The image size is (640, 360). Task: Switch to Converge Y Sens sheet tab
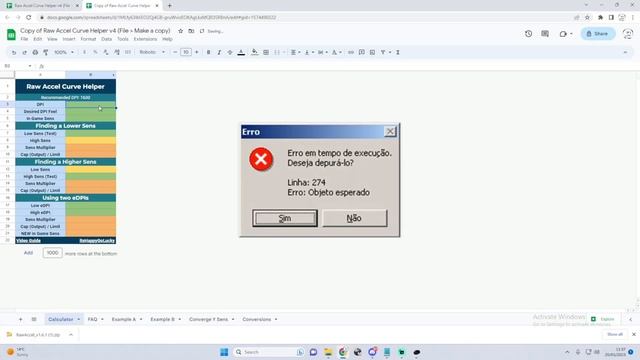tap(209, 319)
